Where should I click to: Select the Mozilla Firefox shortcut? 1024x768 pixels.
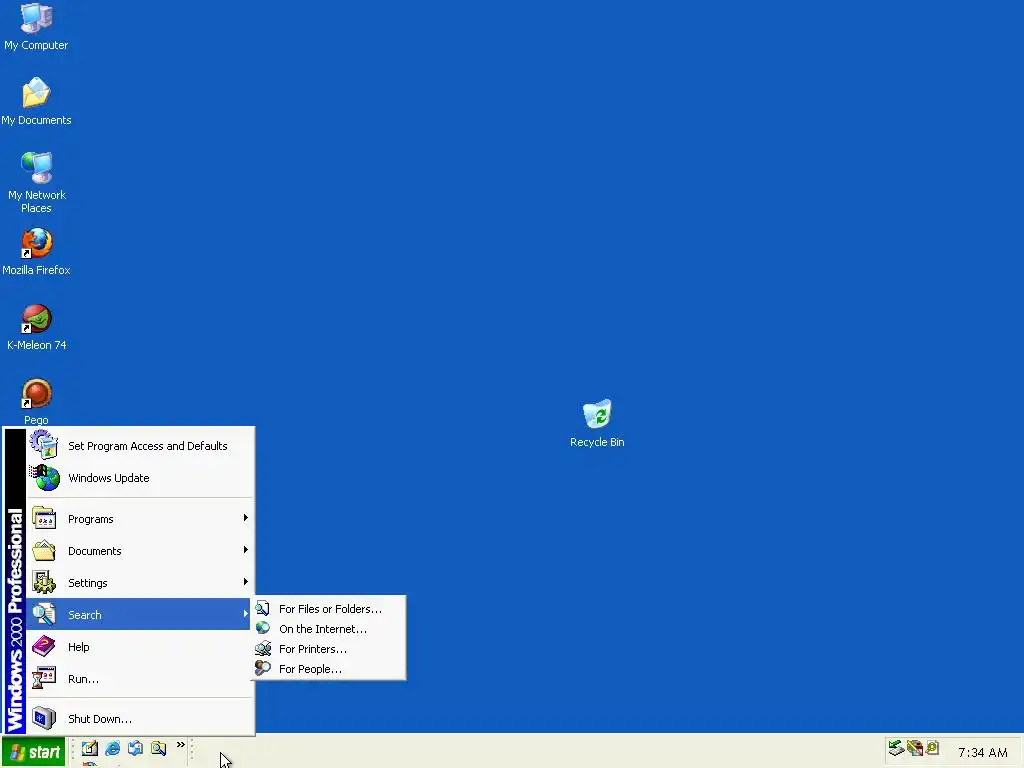pos(36,252)
